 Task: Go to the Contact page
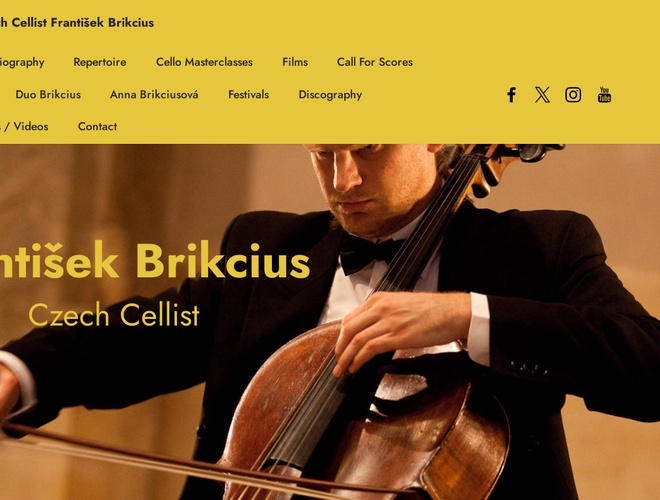(x=97, y=126)
